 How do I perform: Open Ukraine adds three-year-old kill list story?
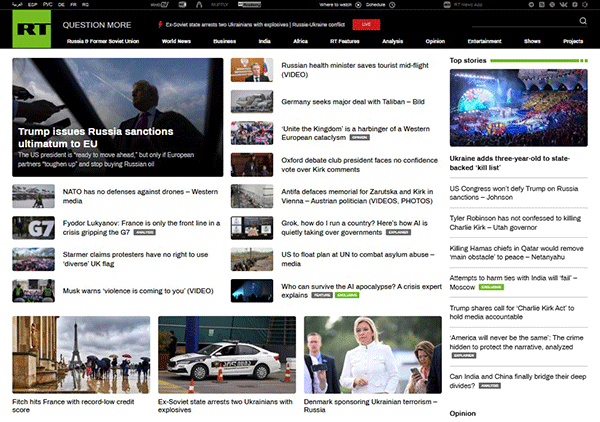pyautogui.click(x=510, y=163)
